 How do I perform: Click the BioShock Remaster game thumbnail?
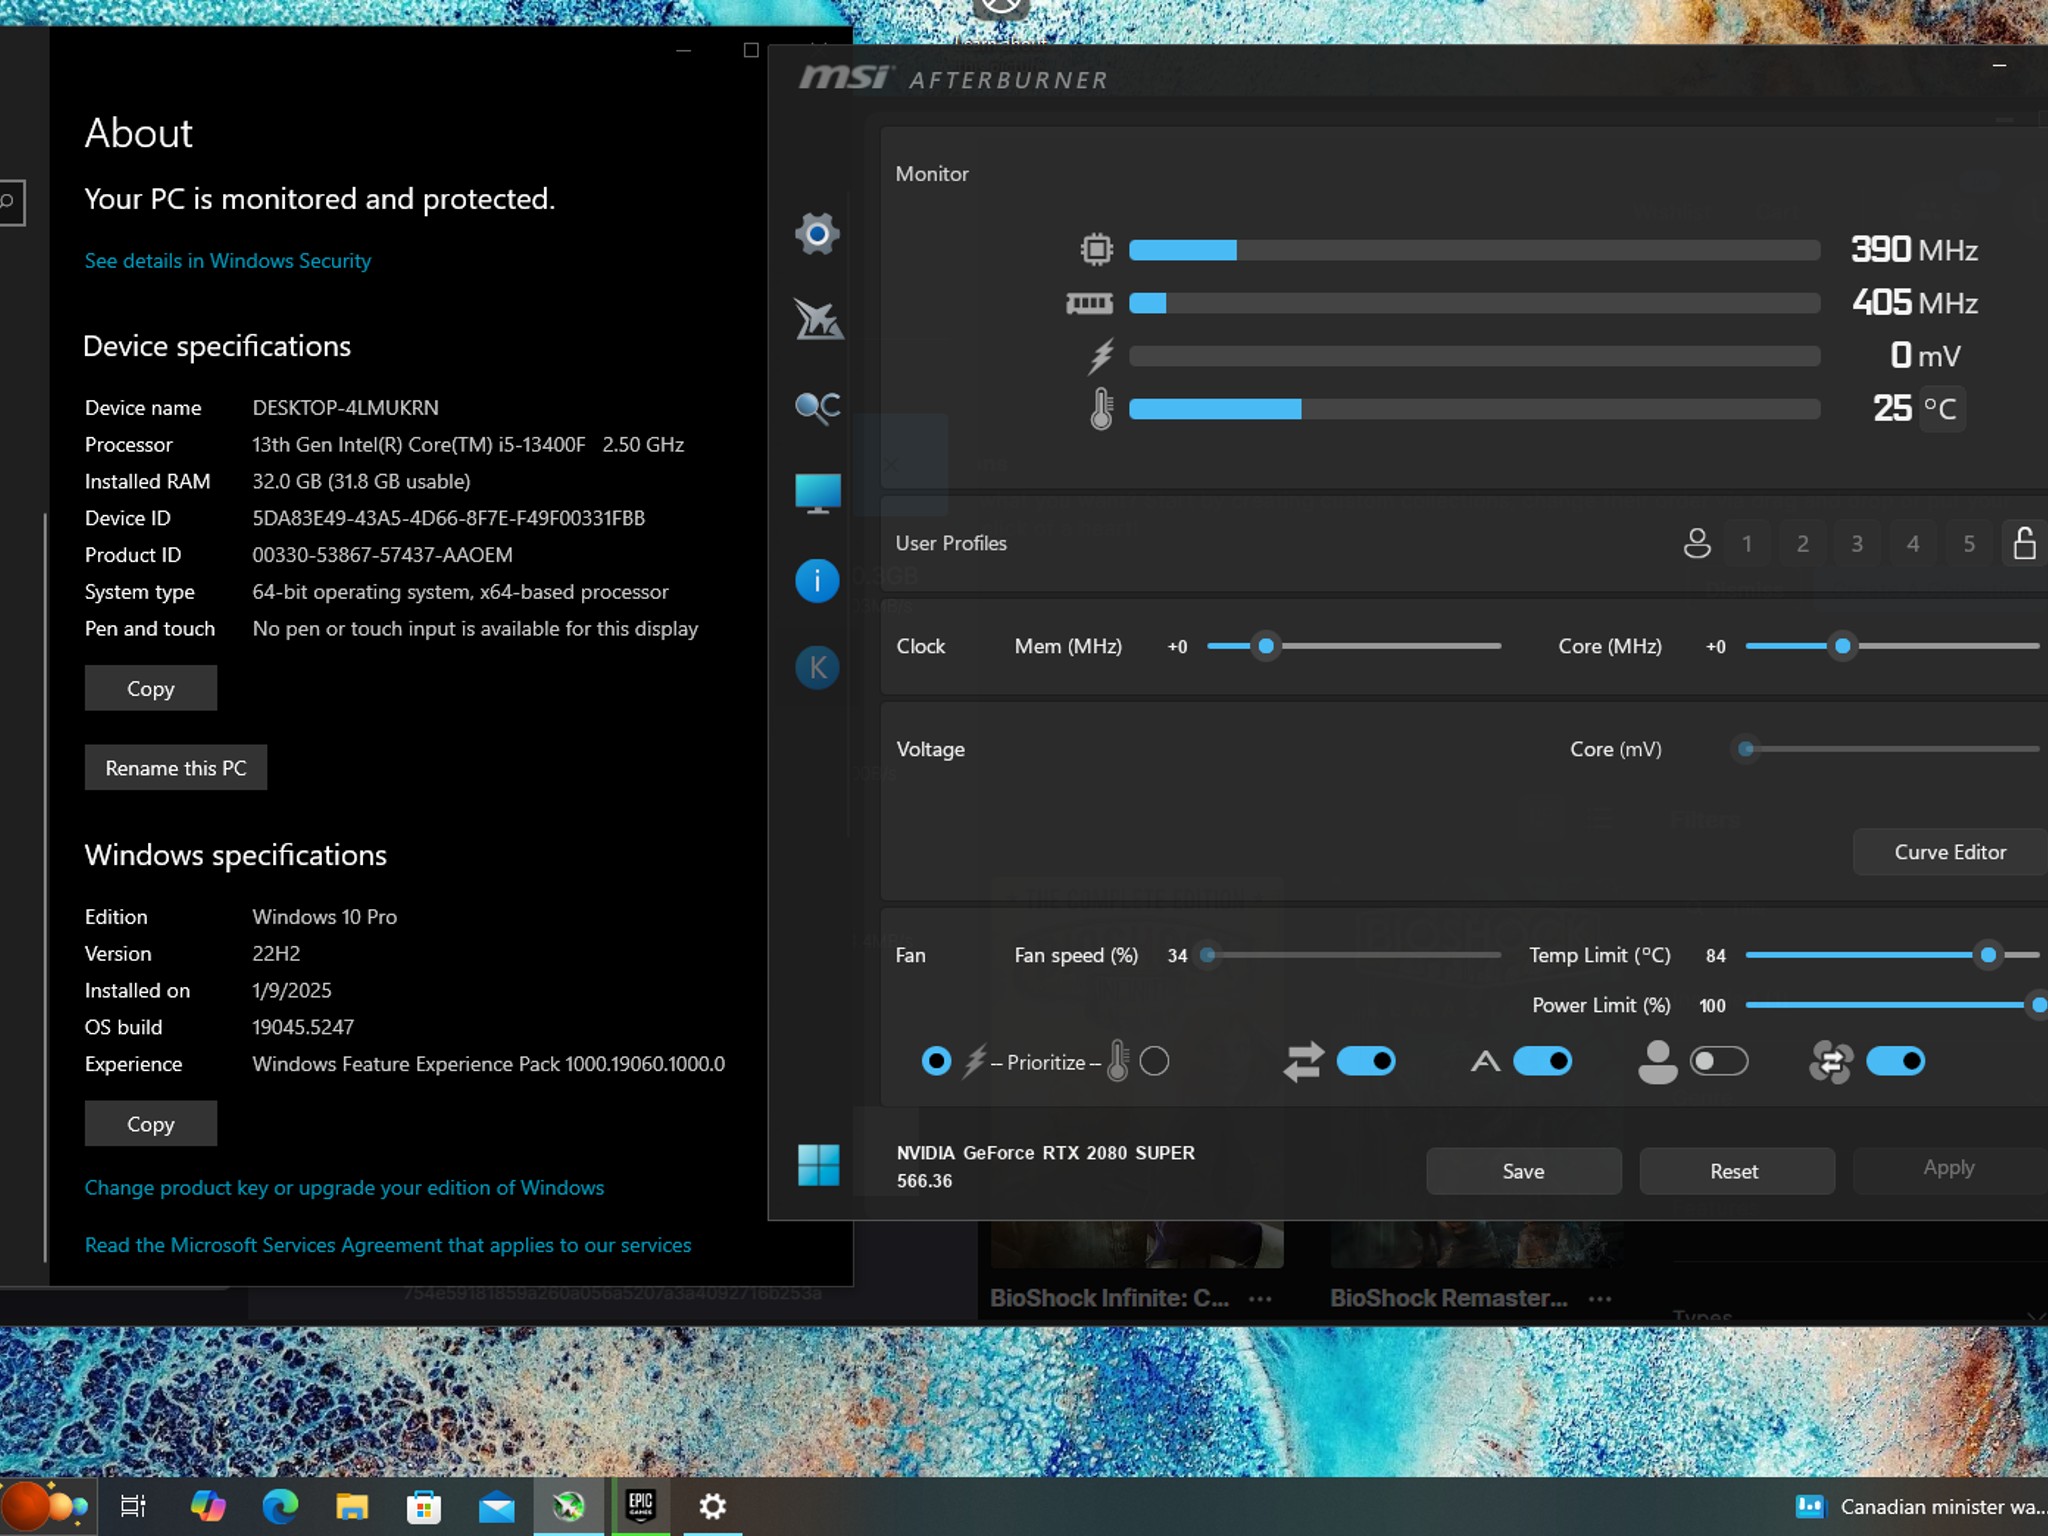1476,1245
